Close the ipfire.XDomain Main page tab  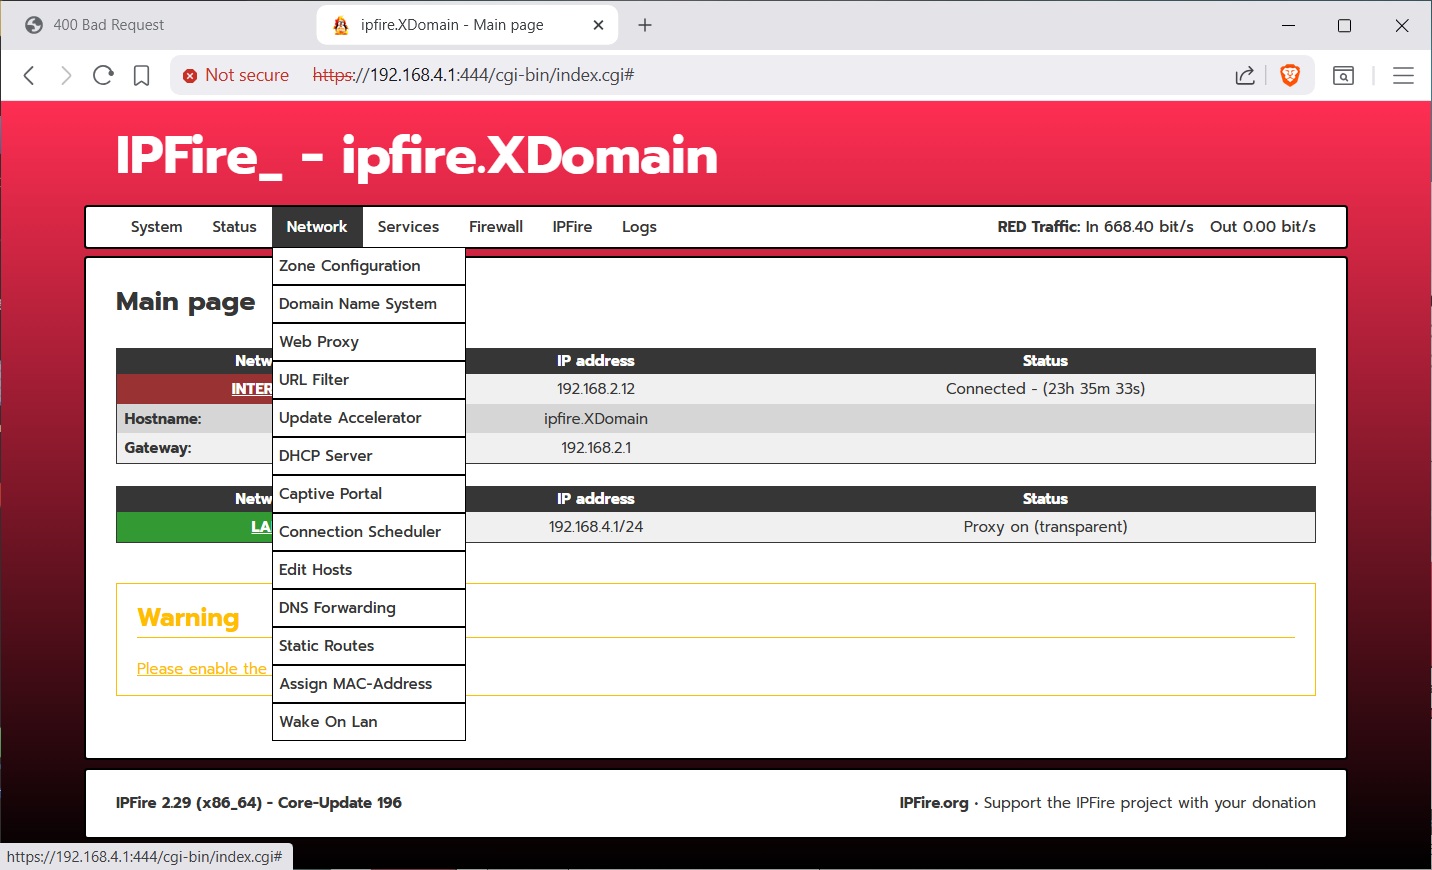click(598, 25)
